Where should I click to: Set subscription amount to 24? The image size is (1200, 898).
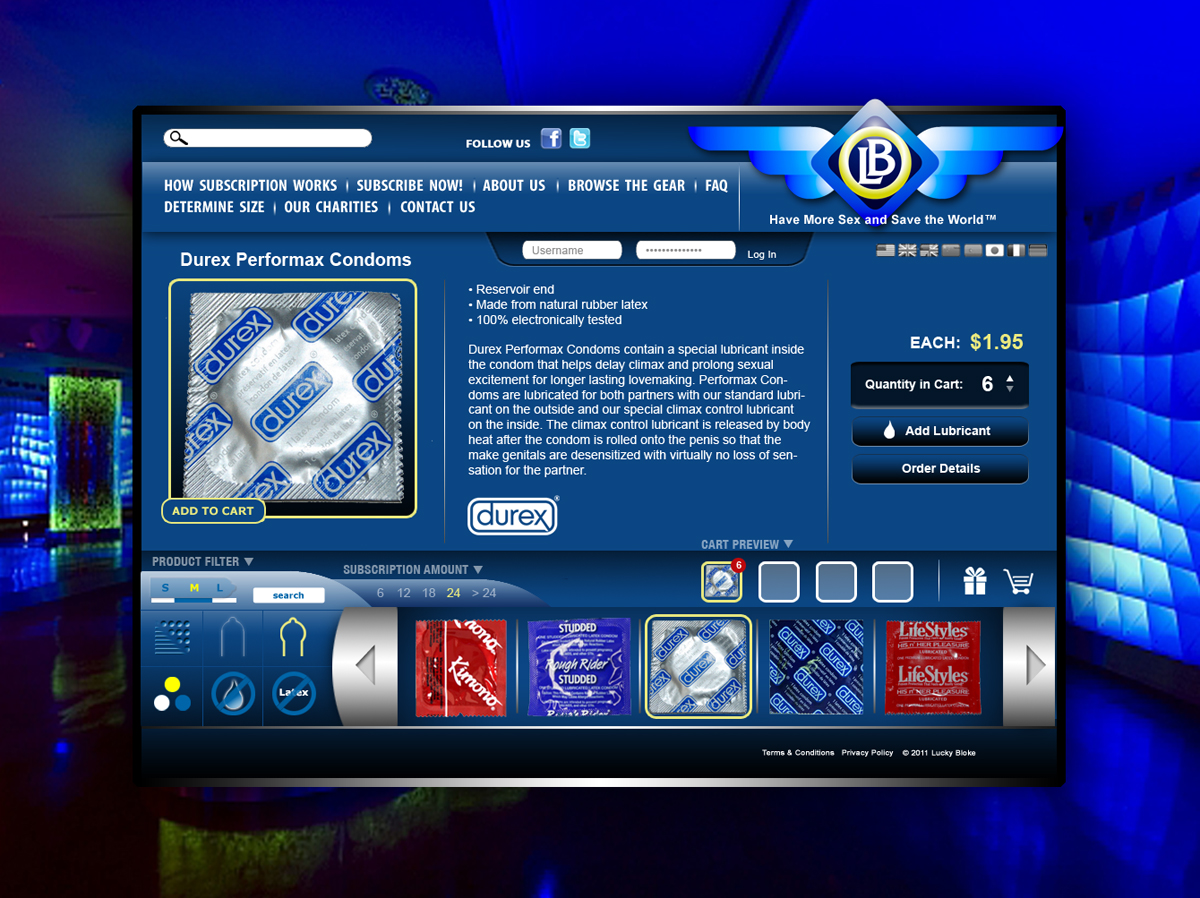(x=454, y=593)
